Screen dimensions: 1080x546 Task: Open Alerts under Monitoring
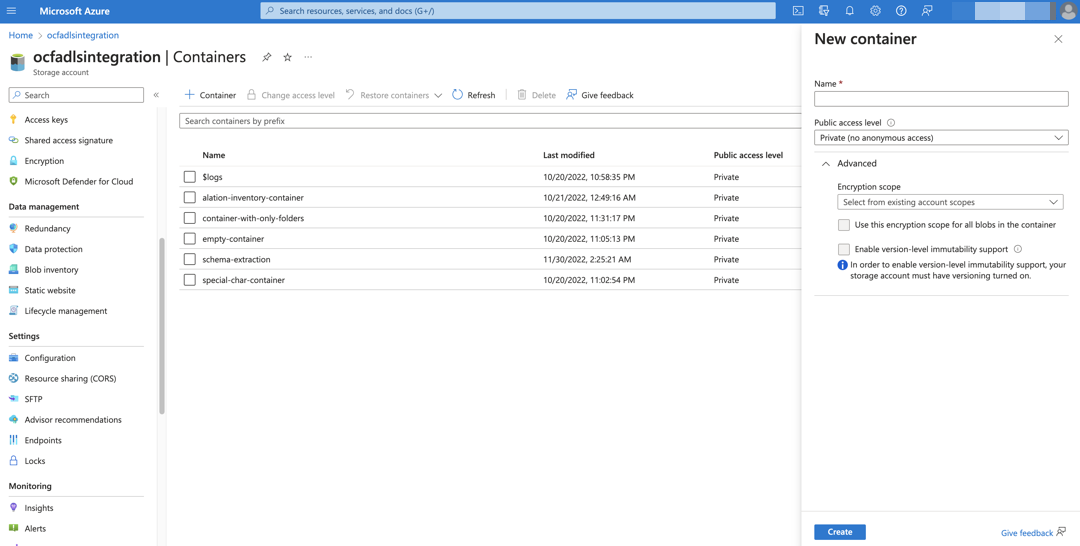click(x=36, y=528)
